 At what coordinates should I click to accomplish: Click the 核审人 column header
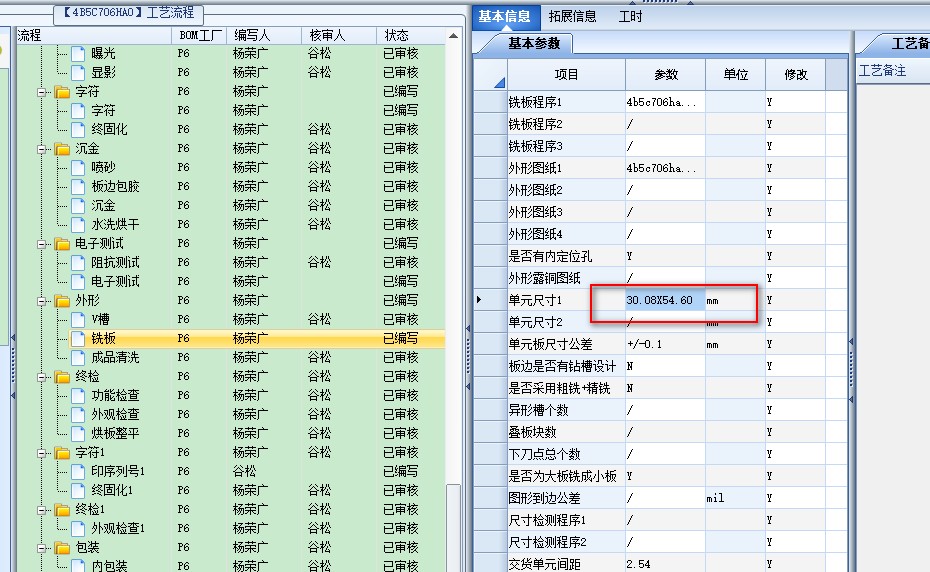pos(339,36)
